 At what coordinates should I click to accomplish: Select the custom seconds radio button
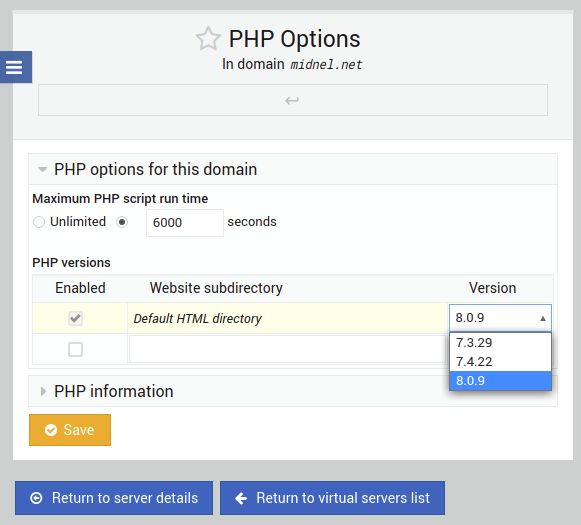122,222
